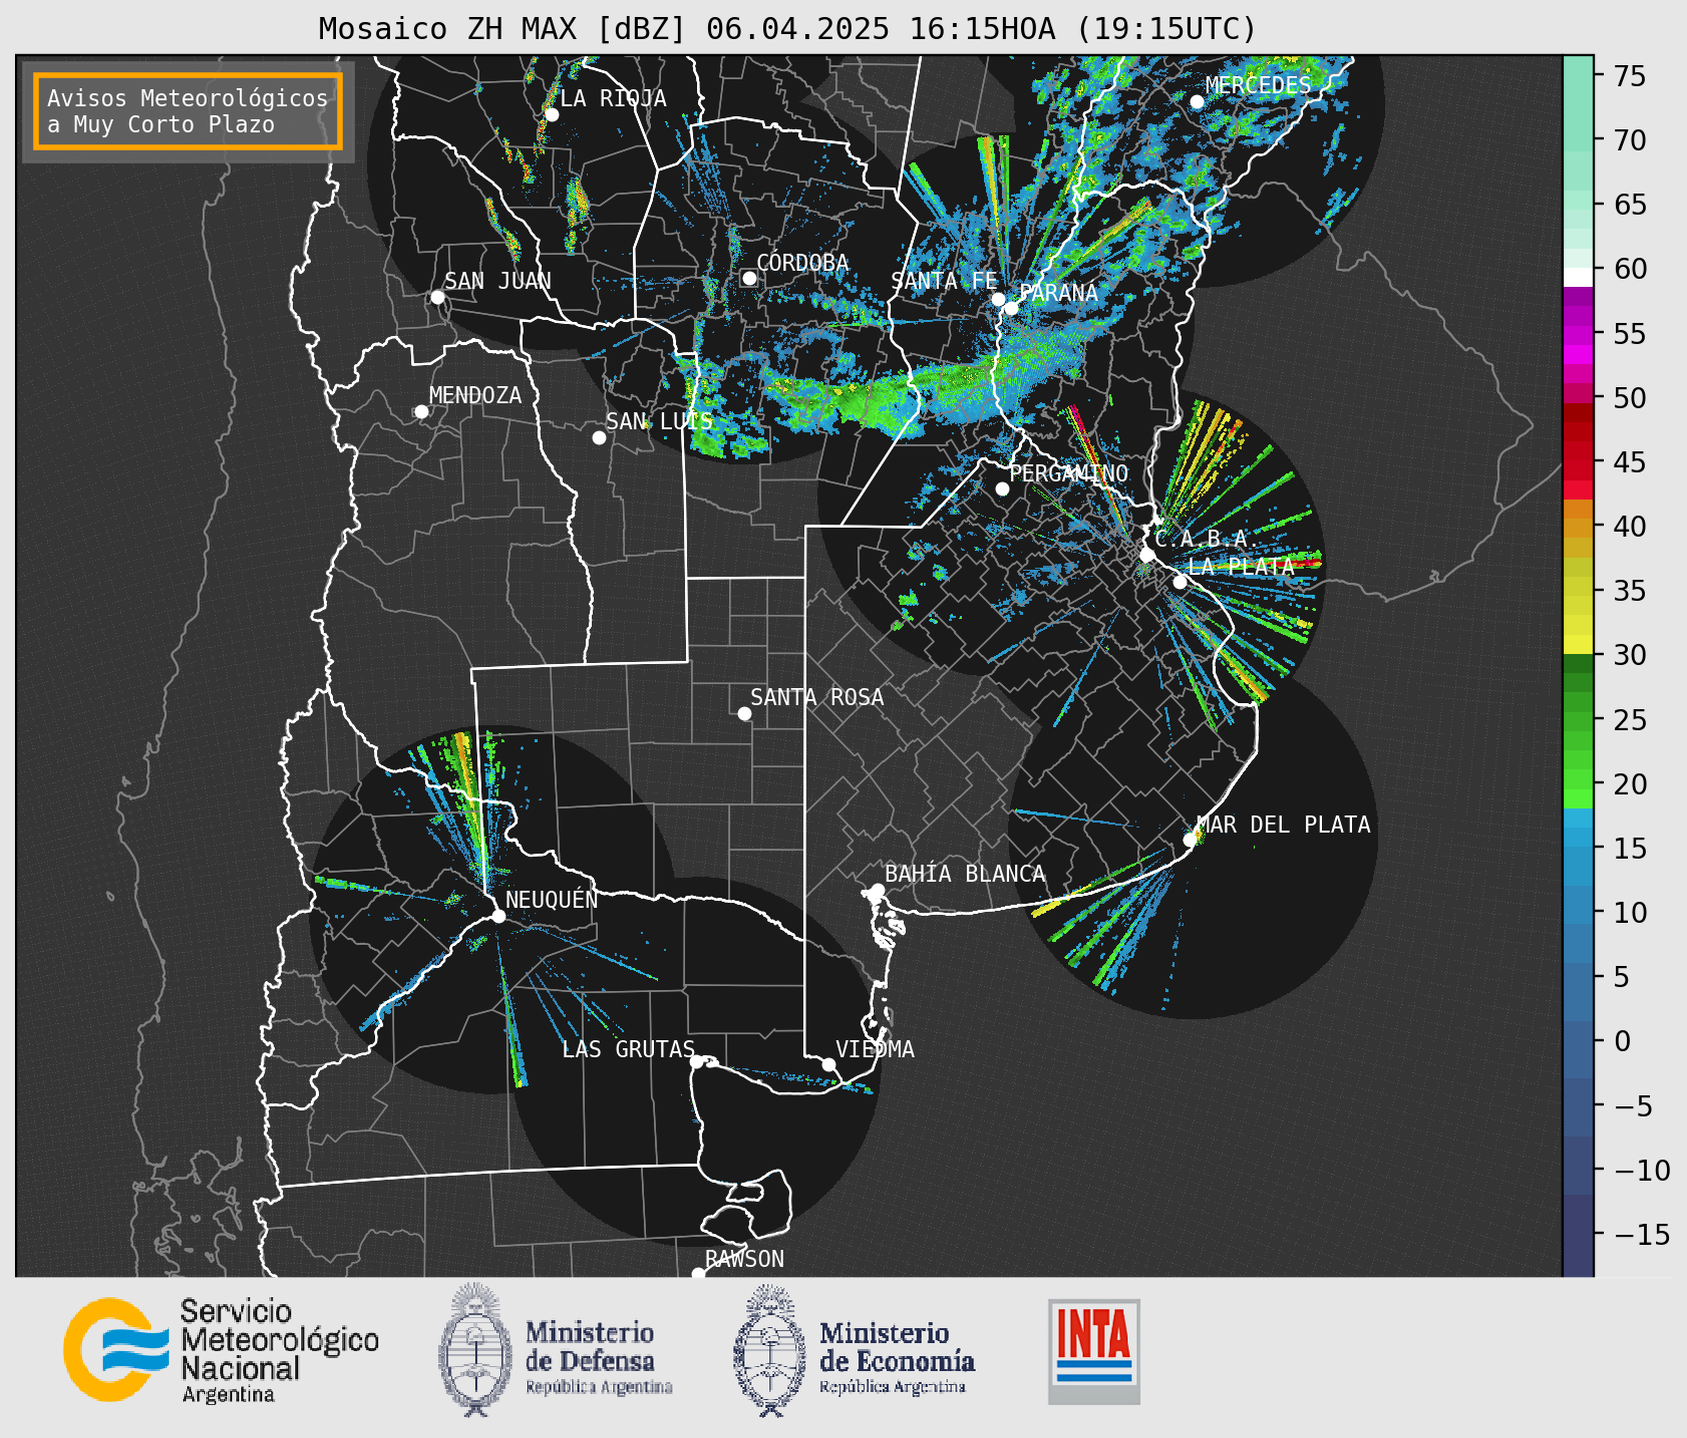Image resolution: width=1687 pixels, height=1438 pixels.
Task: Click the LAS GRUTAS city marker dot
Action: (697, 1061)
